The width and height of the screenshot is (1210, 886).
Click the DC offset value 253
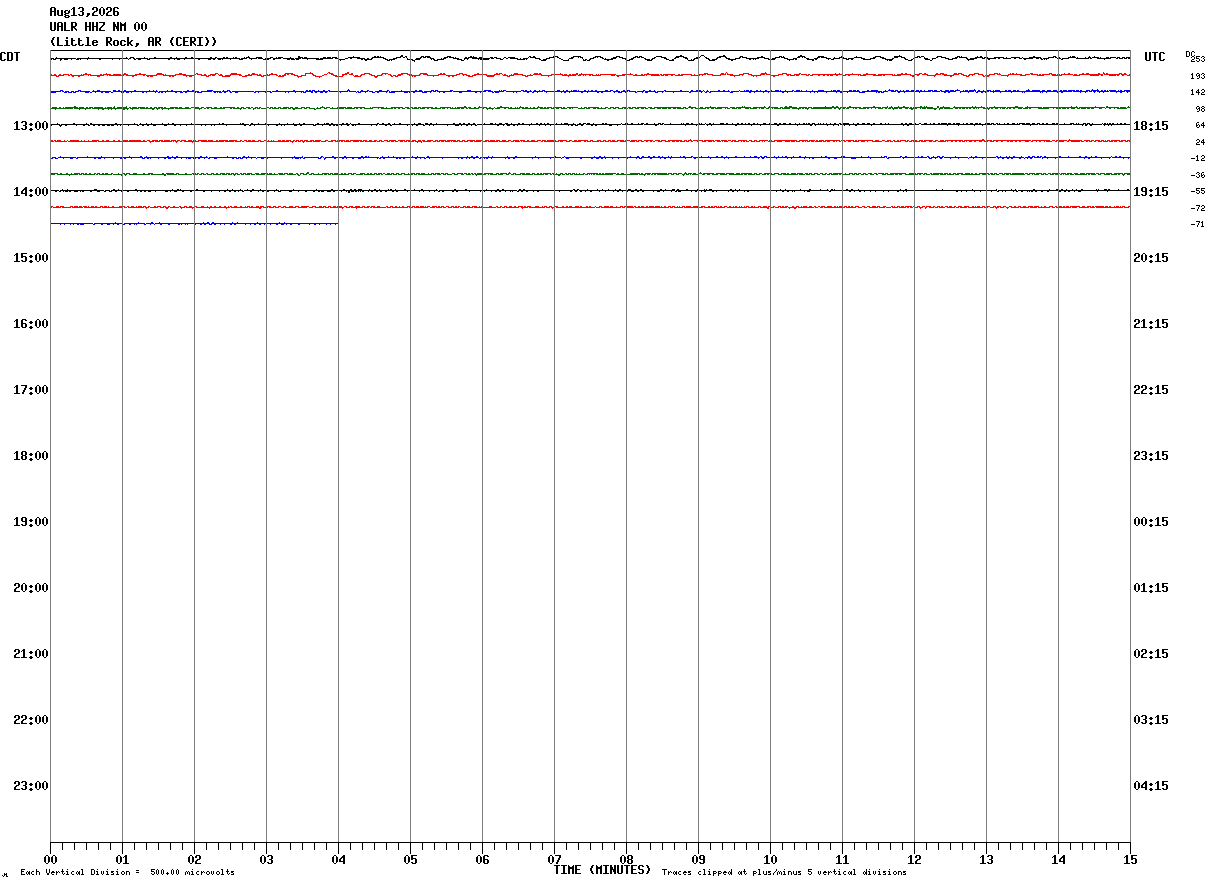pyautogui.click(x=1198, y=59)
